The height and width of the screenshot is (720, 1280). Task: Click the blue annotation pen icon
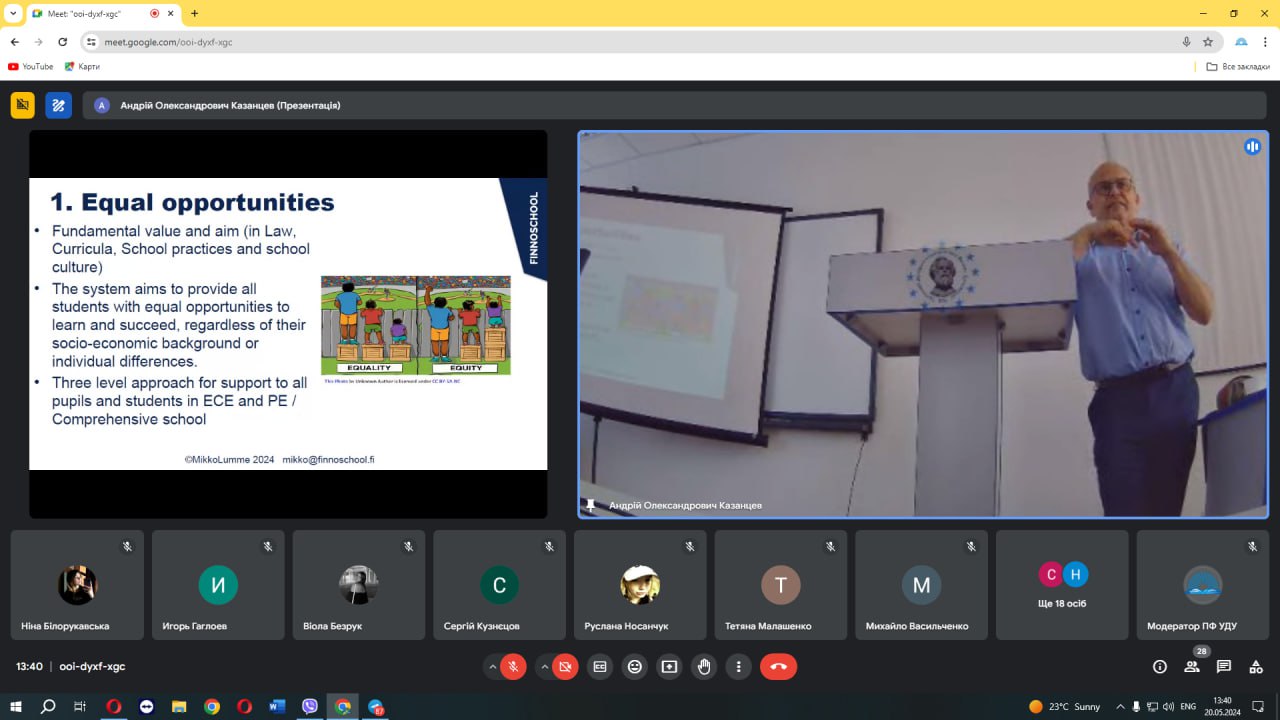pos(58,105)
